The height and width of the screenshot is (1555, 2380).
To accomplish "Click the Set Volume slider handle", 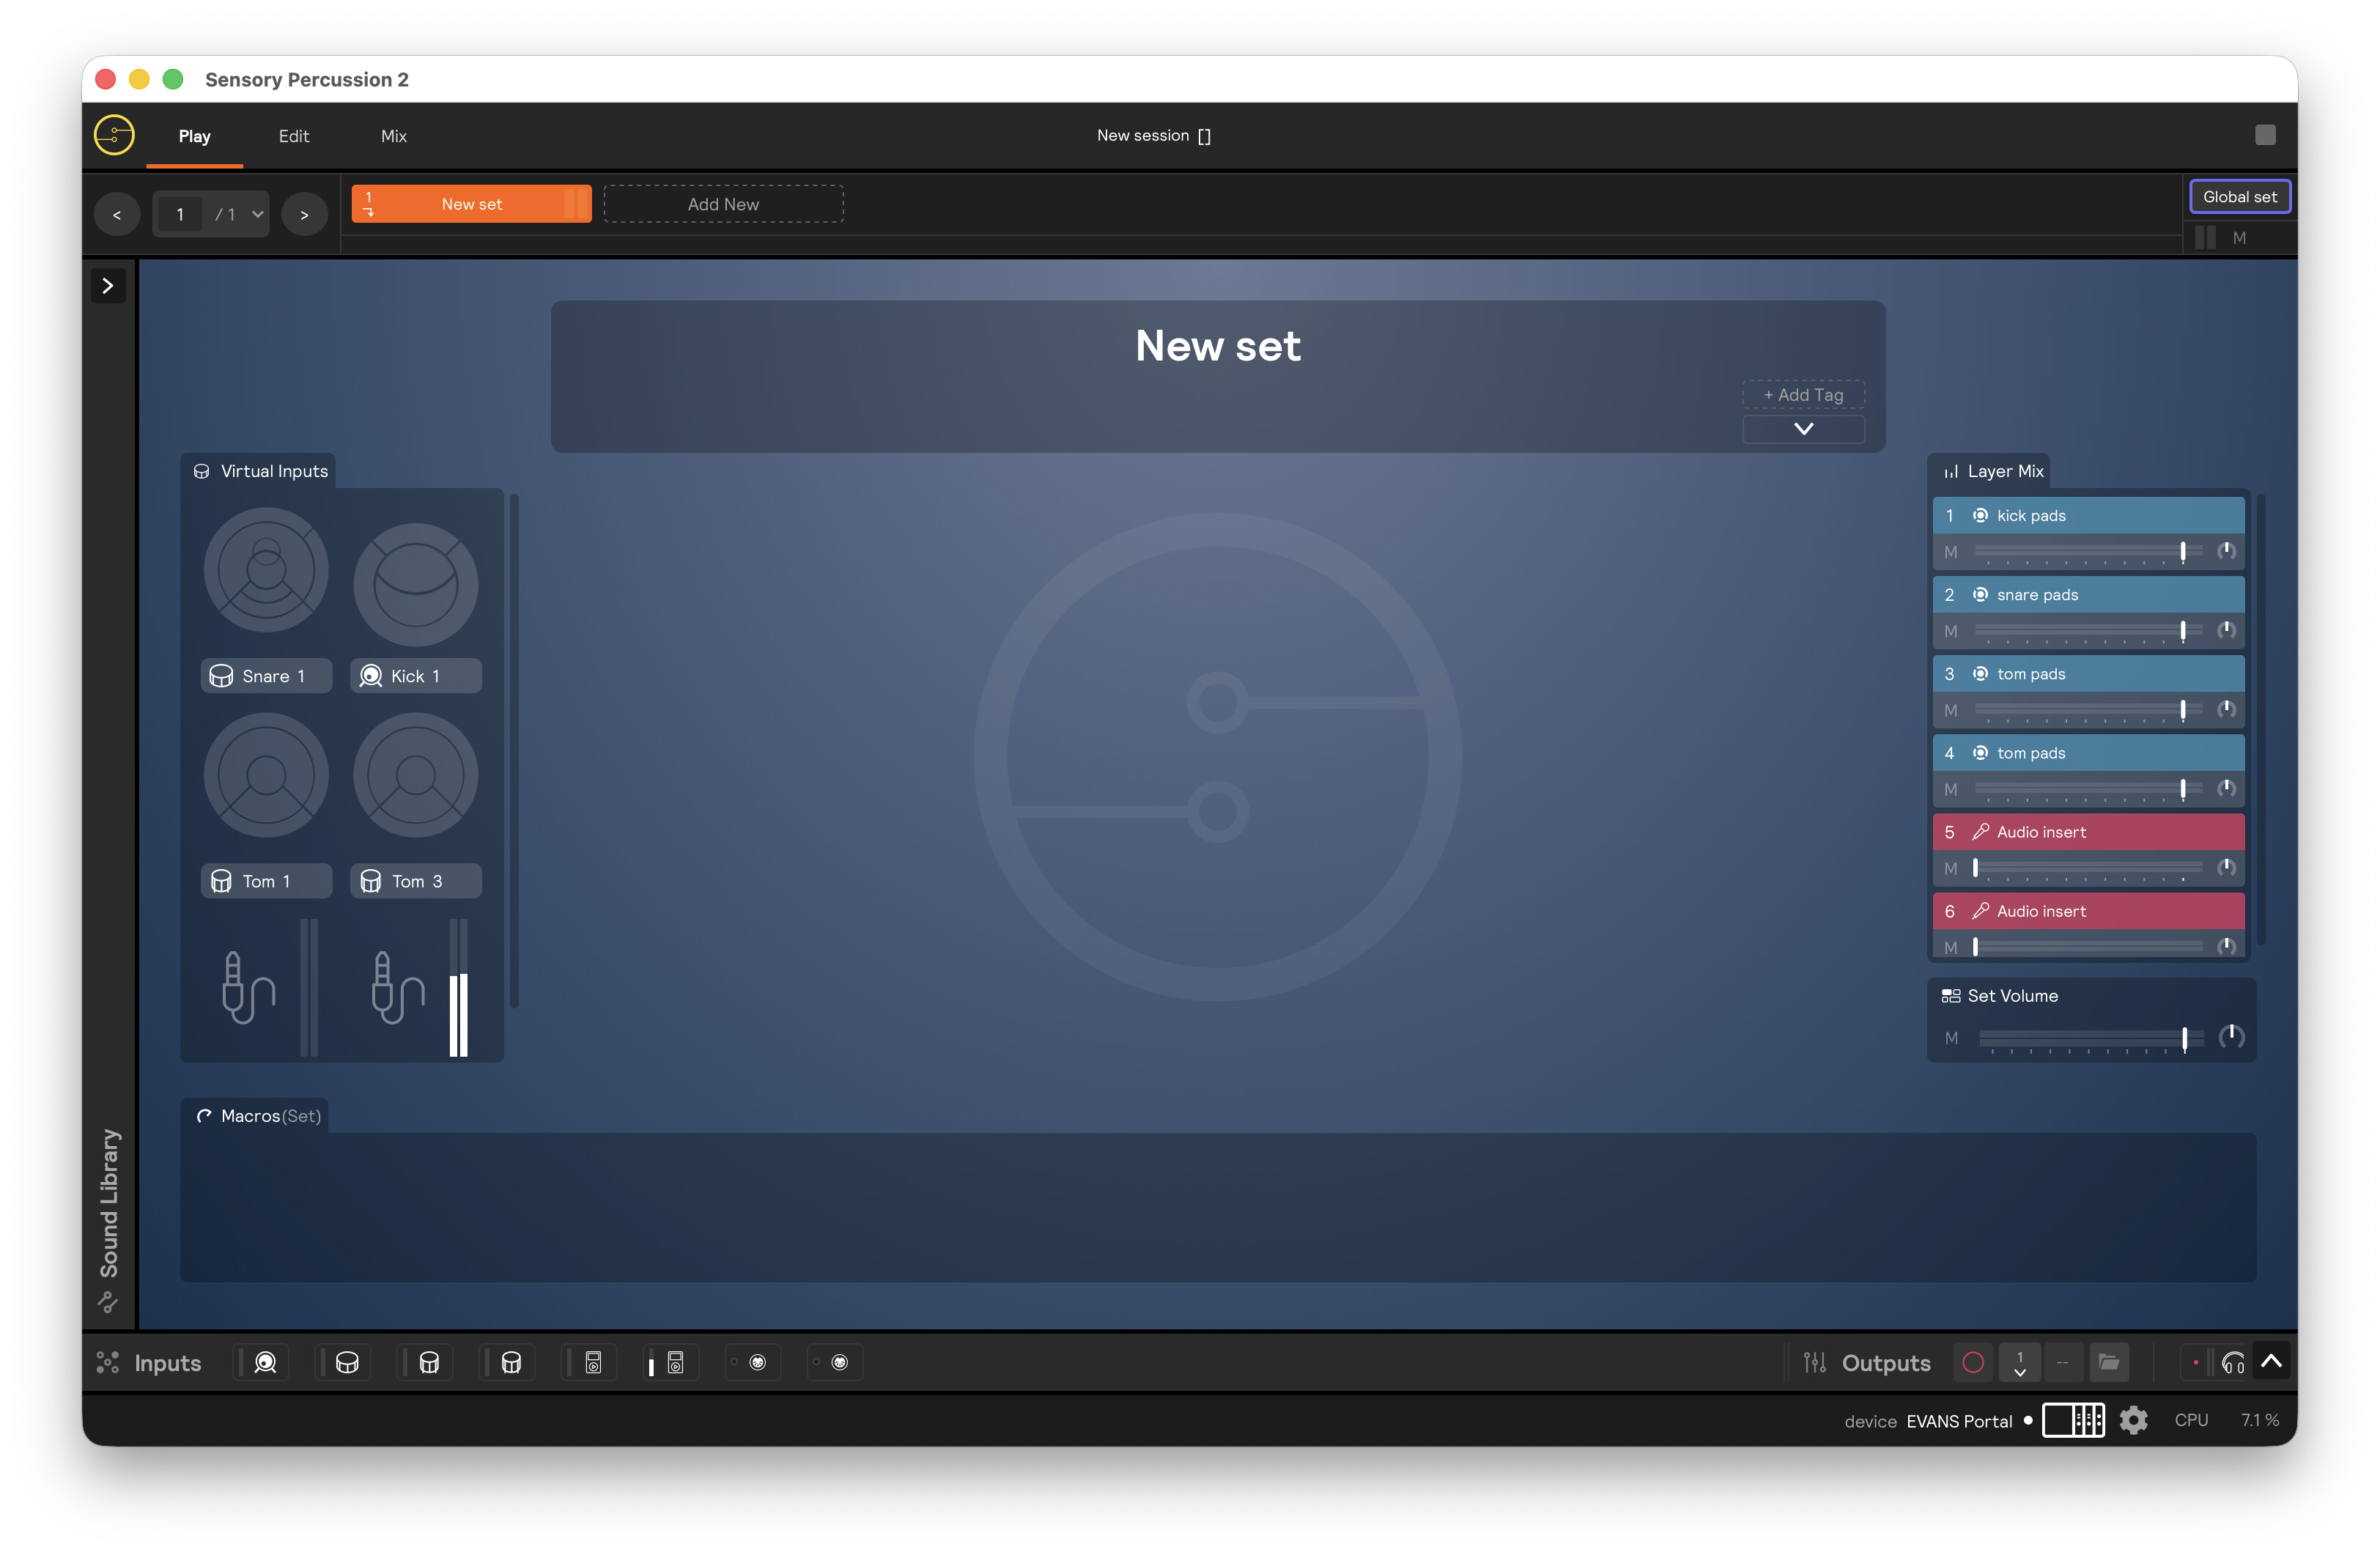I will 2184,1038.
